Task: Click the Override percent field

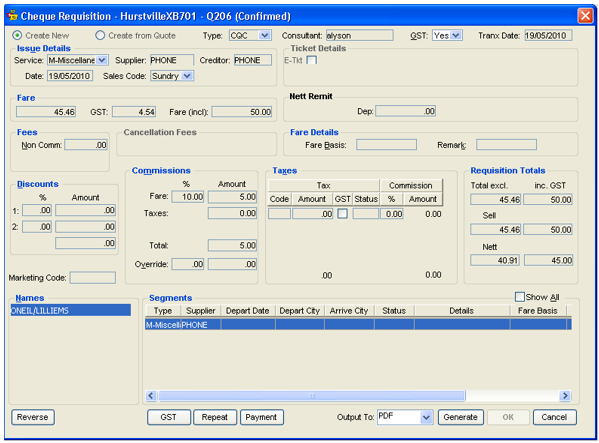Action: 188,264
